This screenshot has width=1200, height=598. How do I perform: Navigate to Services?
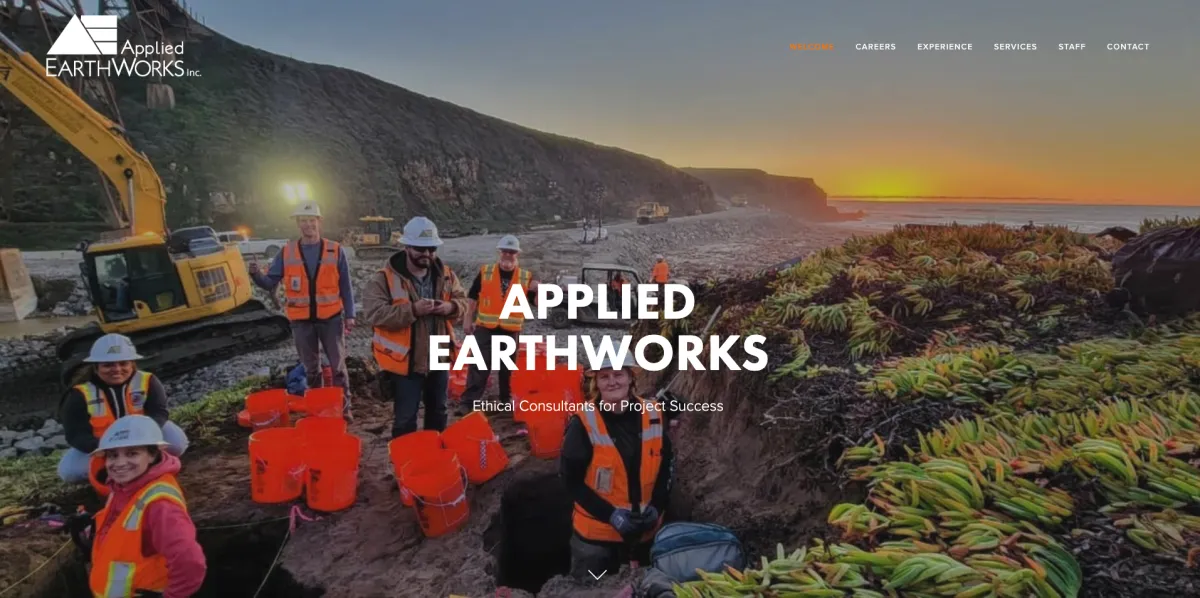pyautogui.click(x=1015, y=47)
